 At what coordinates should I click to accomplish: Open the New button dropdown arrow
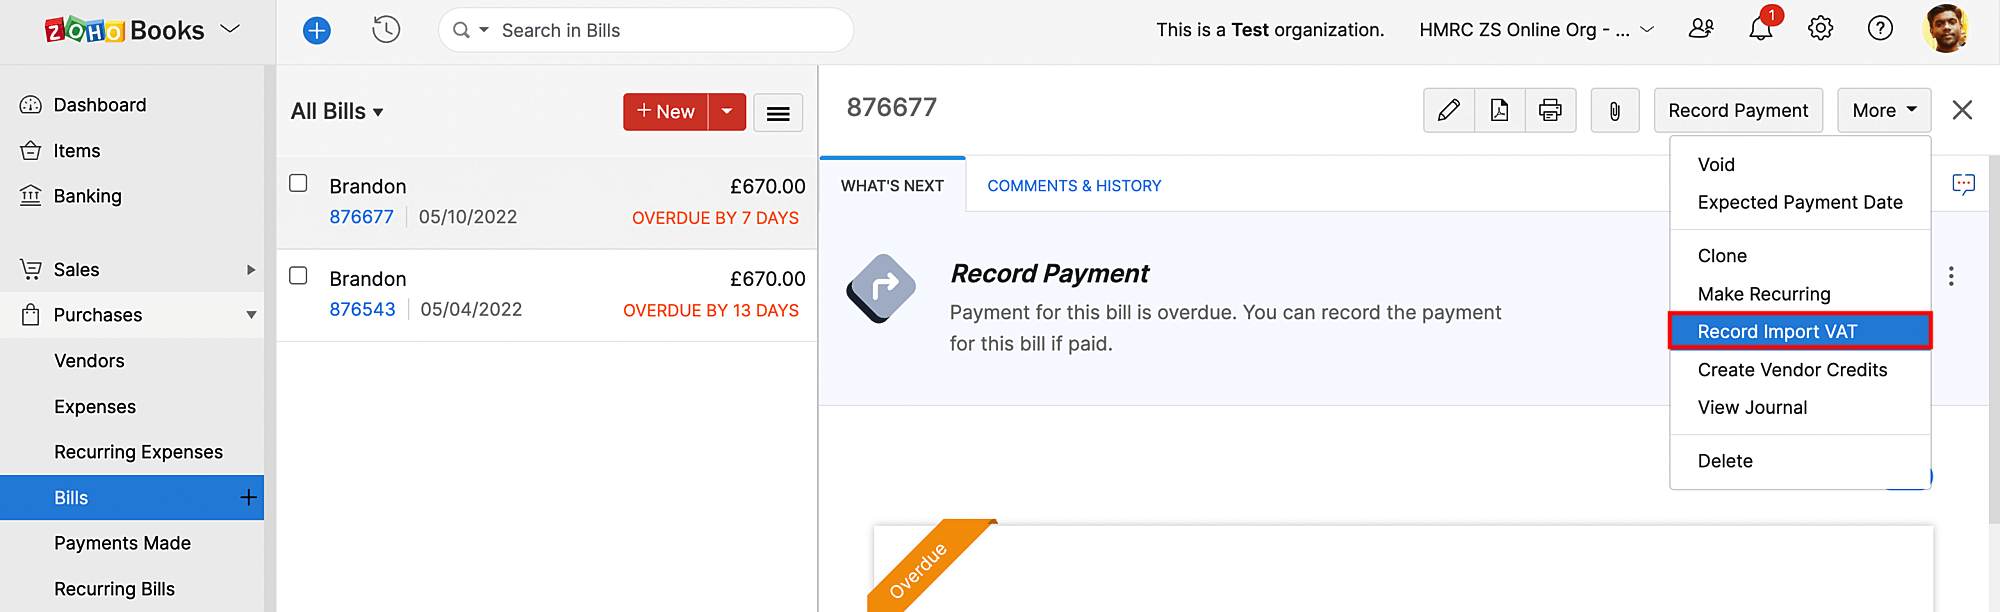(727, 111)
